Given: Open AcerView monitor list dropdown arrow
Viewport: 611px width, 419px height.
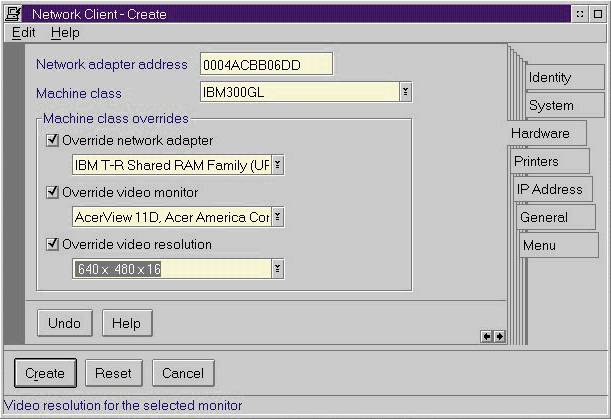Looking at the screenshot, I should [277, 217].
